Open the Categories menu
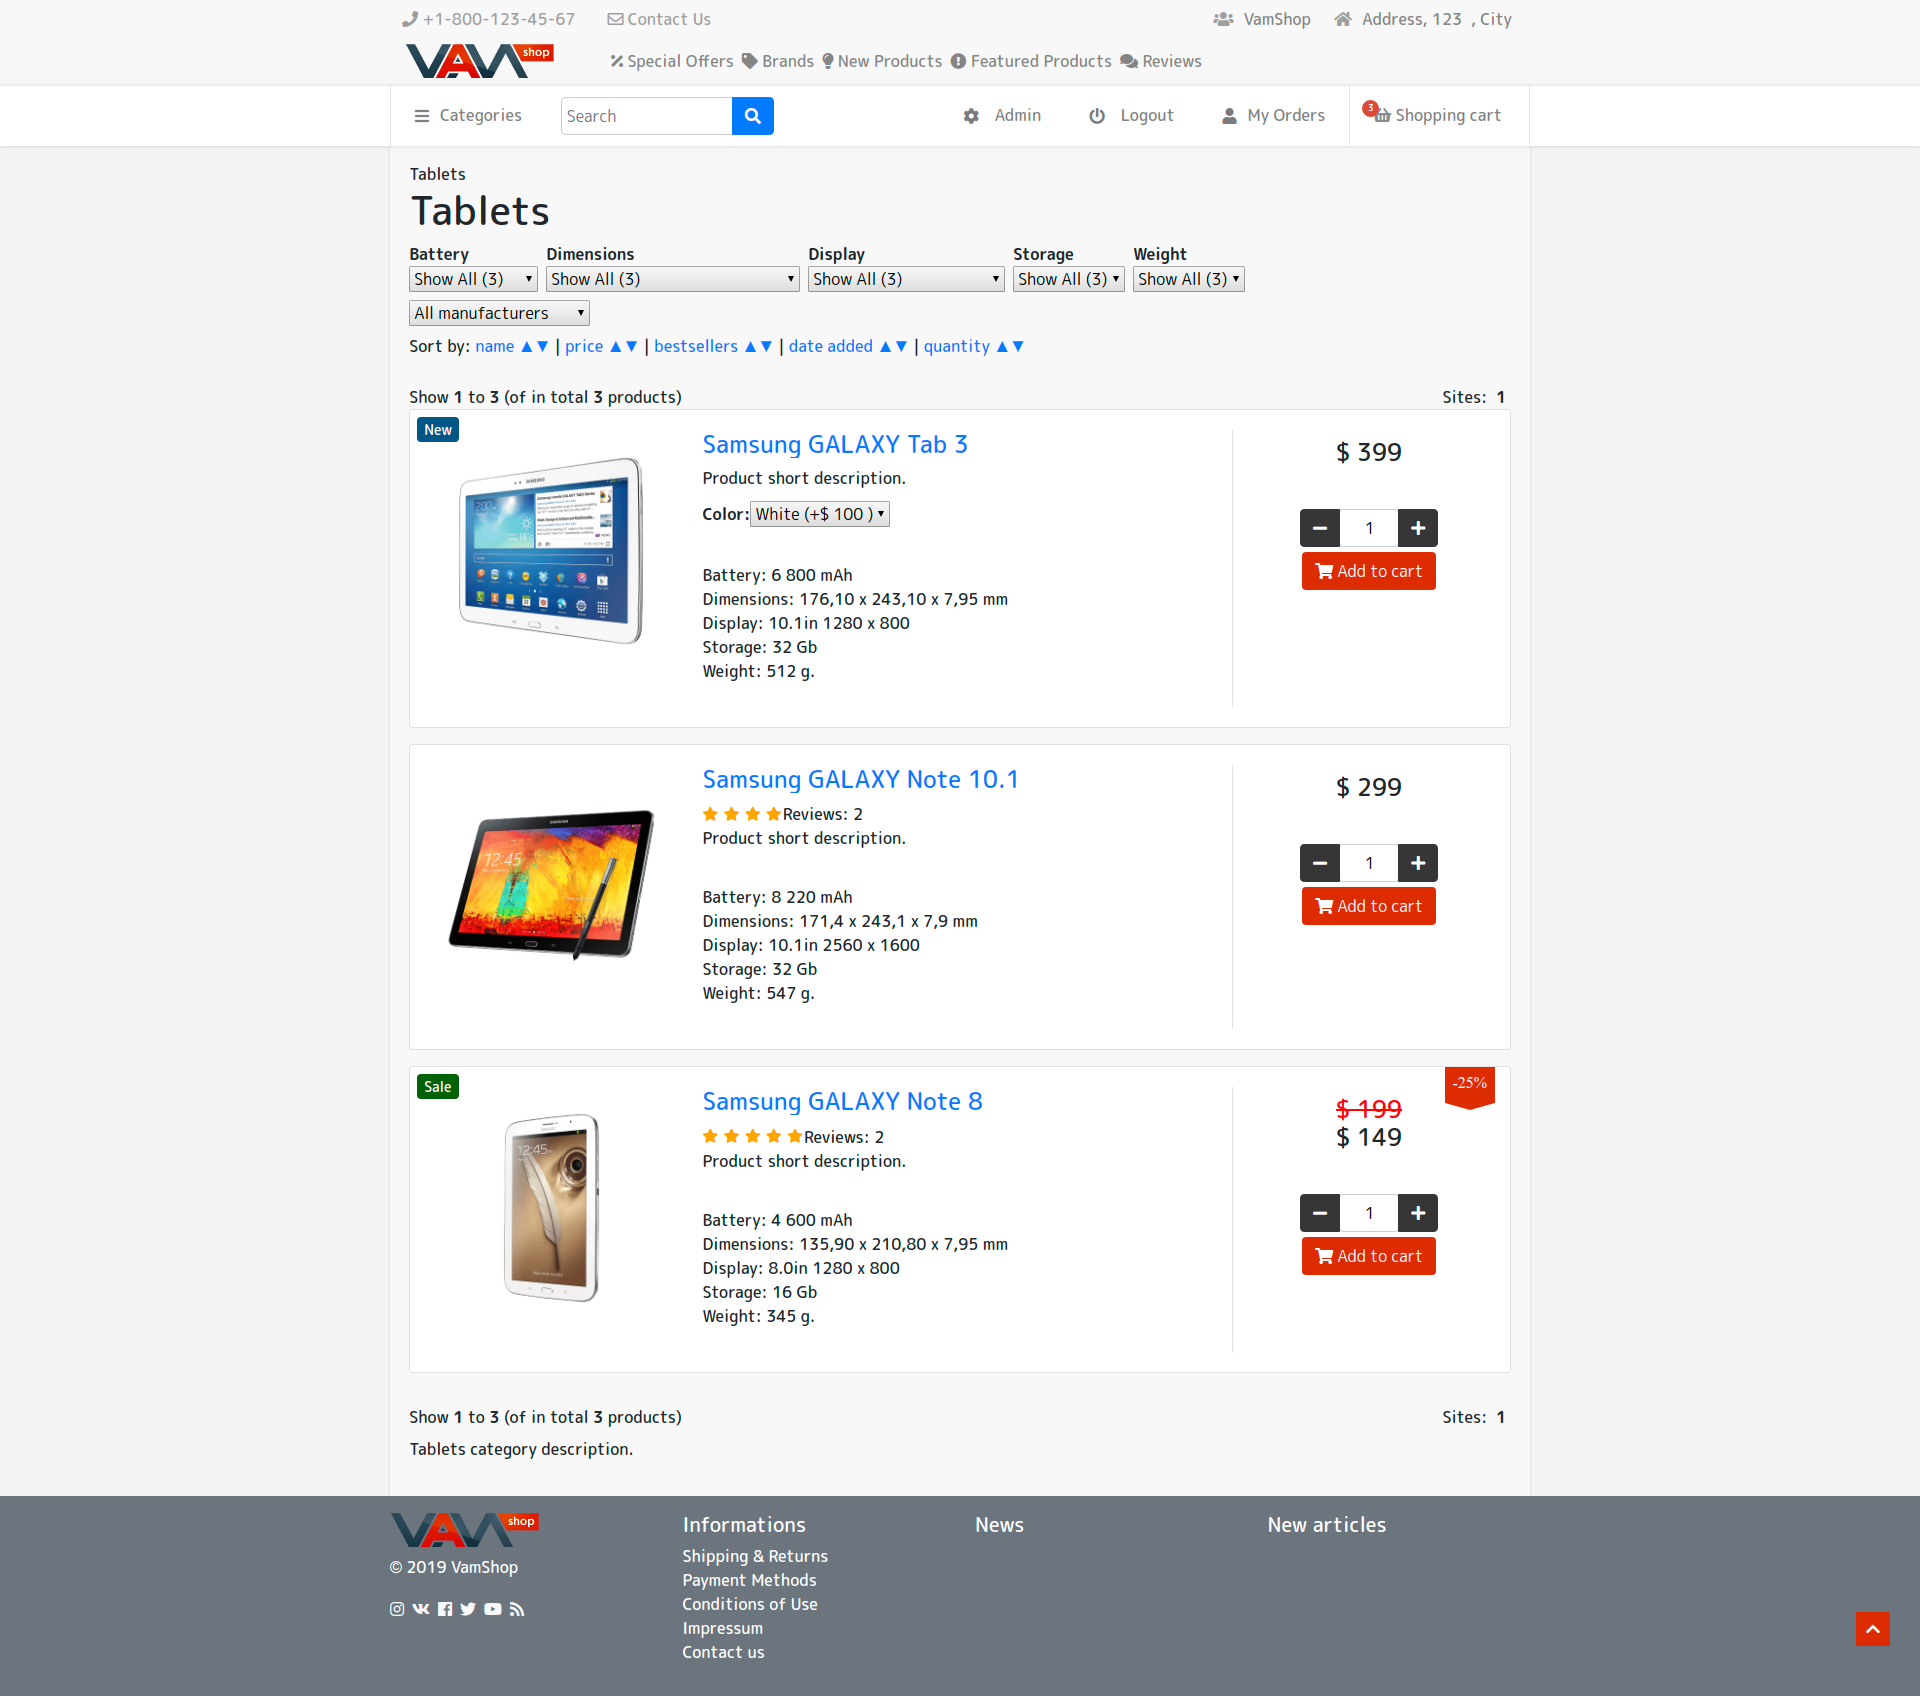1920x1696 pixels. (467, 116)
